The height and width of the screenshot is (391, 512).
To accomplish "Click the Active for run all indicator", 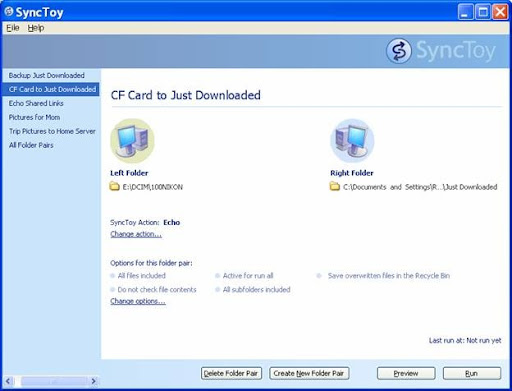I will (x=217, y=276).
